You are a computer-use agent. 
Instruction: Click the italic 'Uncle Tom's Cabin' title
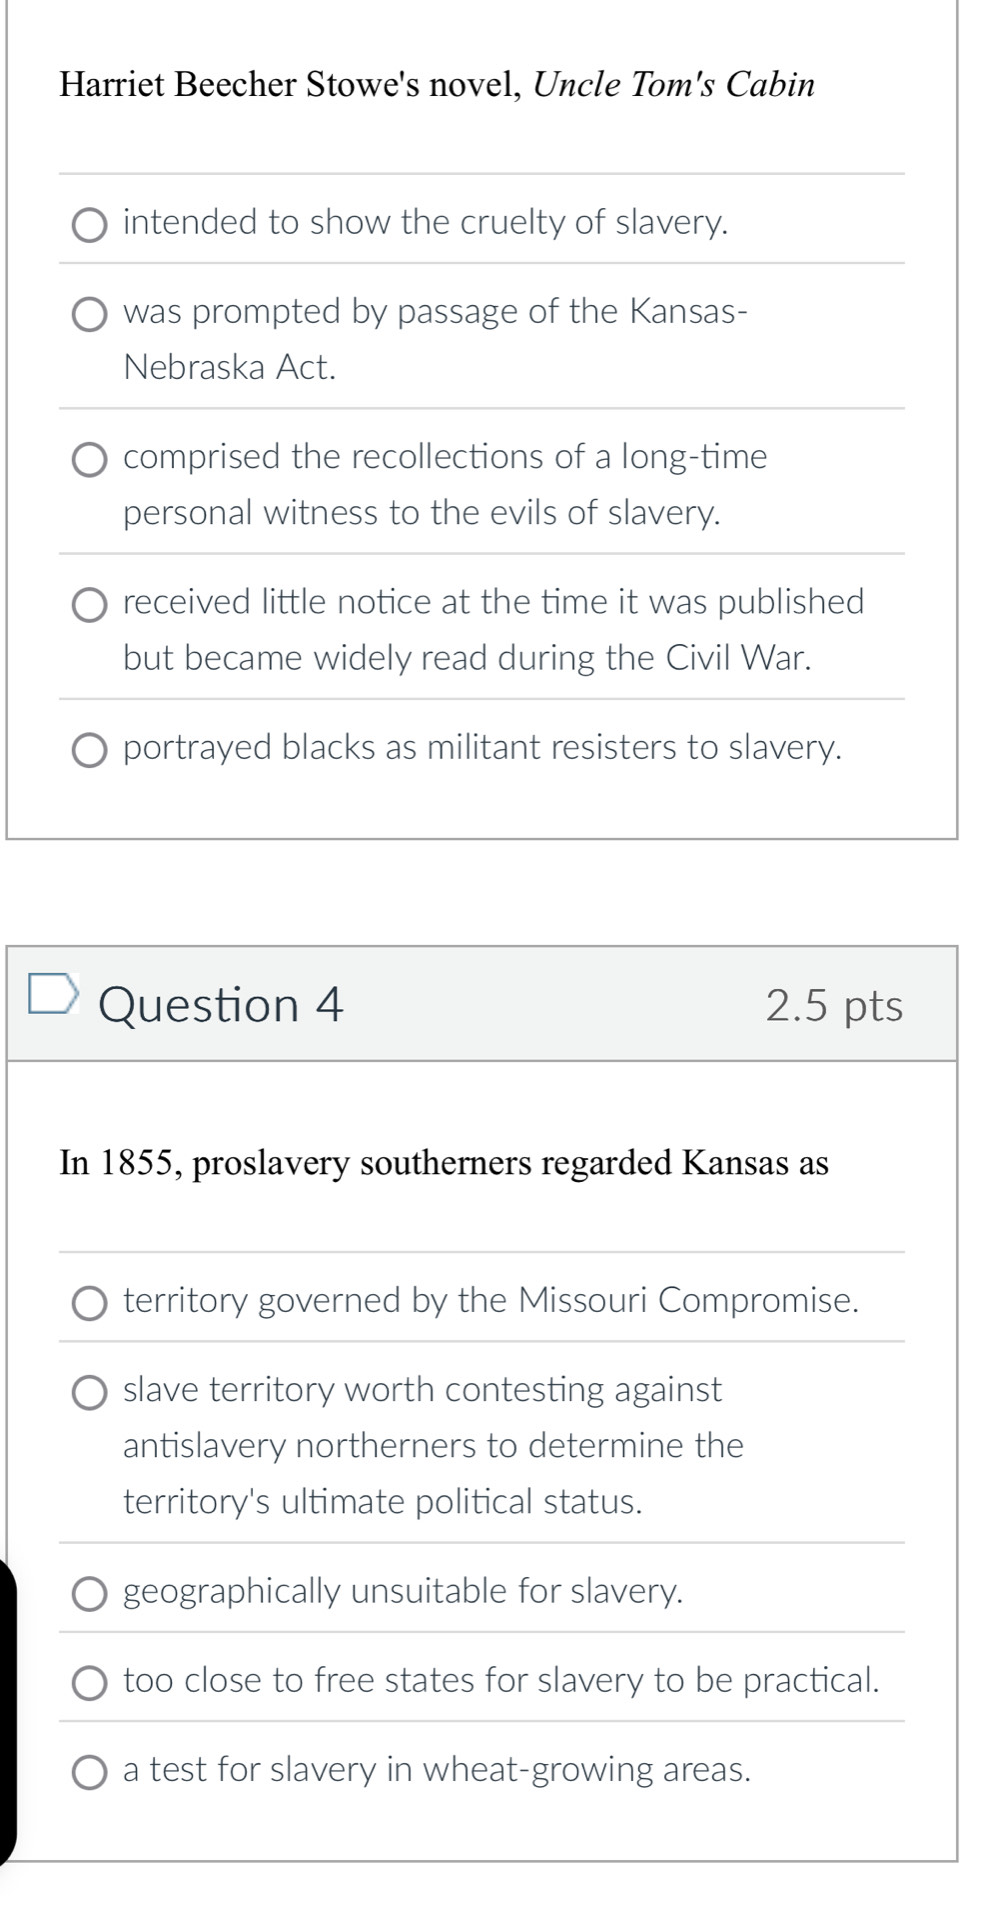674,85
